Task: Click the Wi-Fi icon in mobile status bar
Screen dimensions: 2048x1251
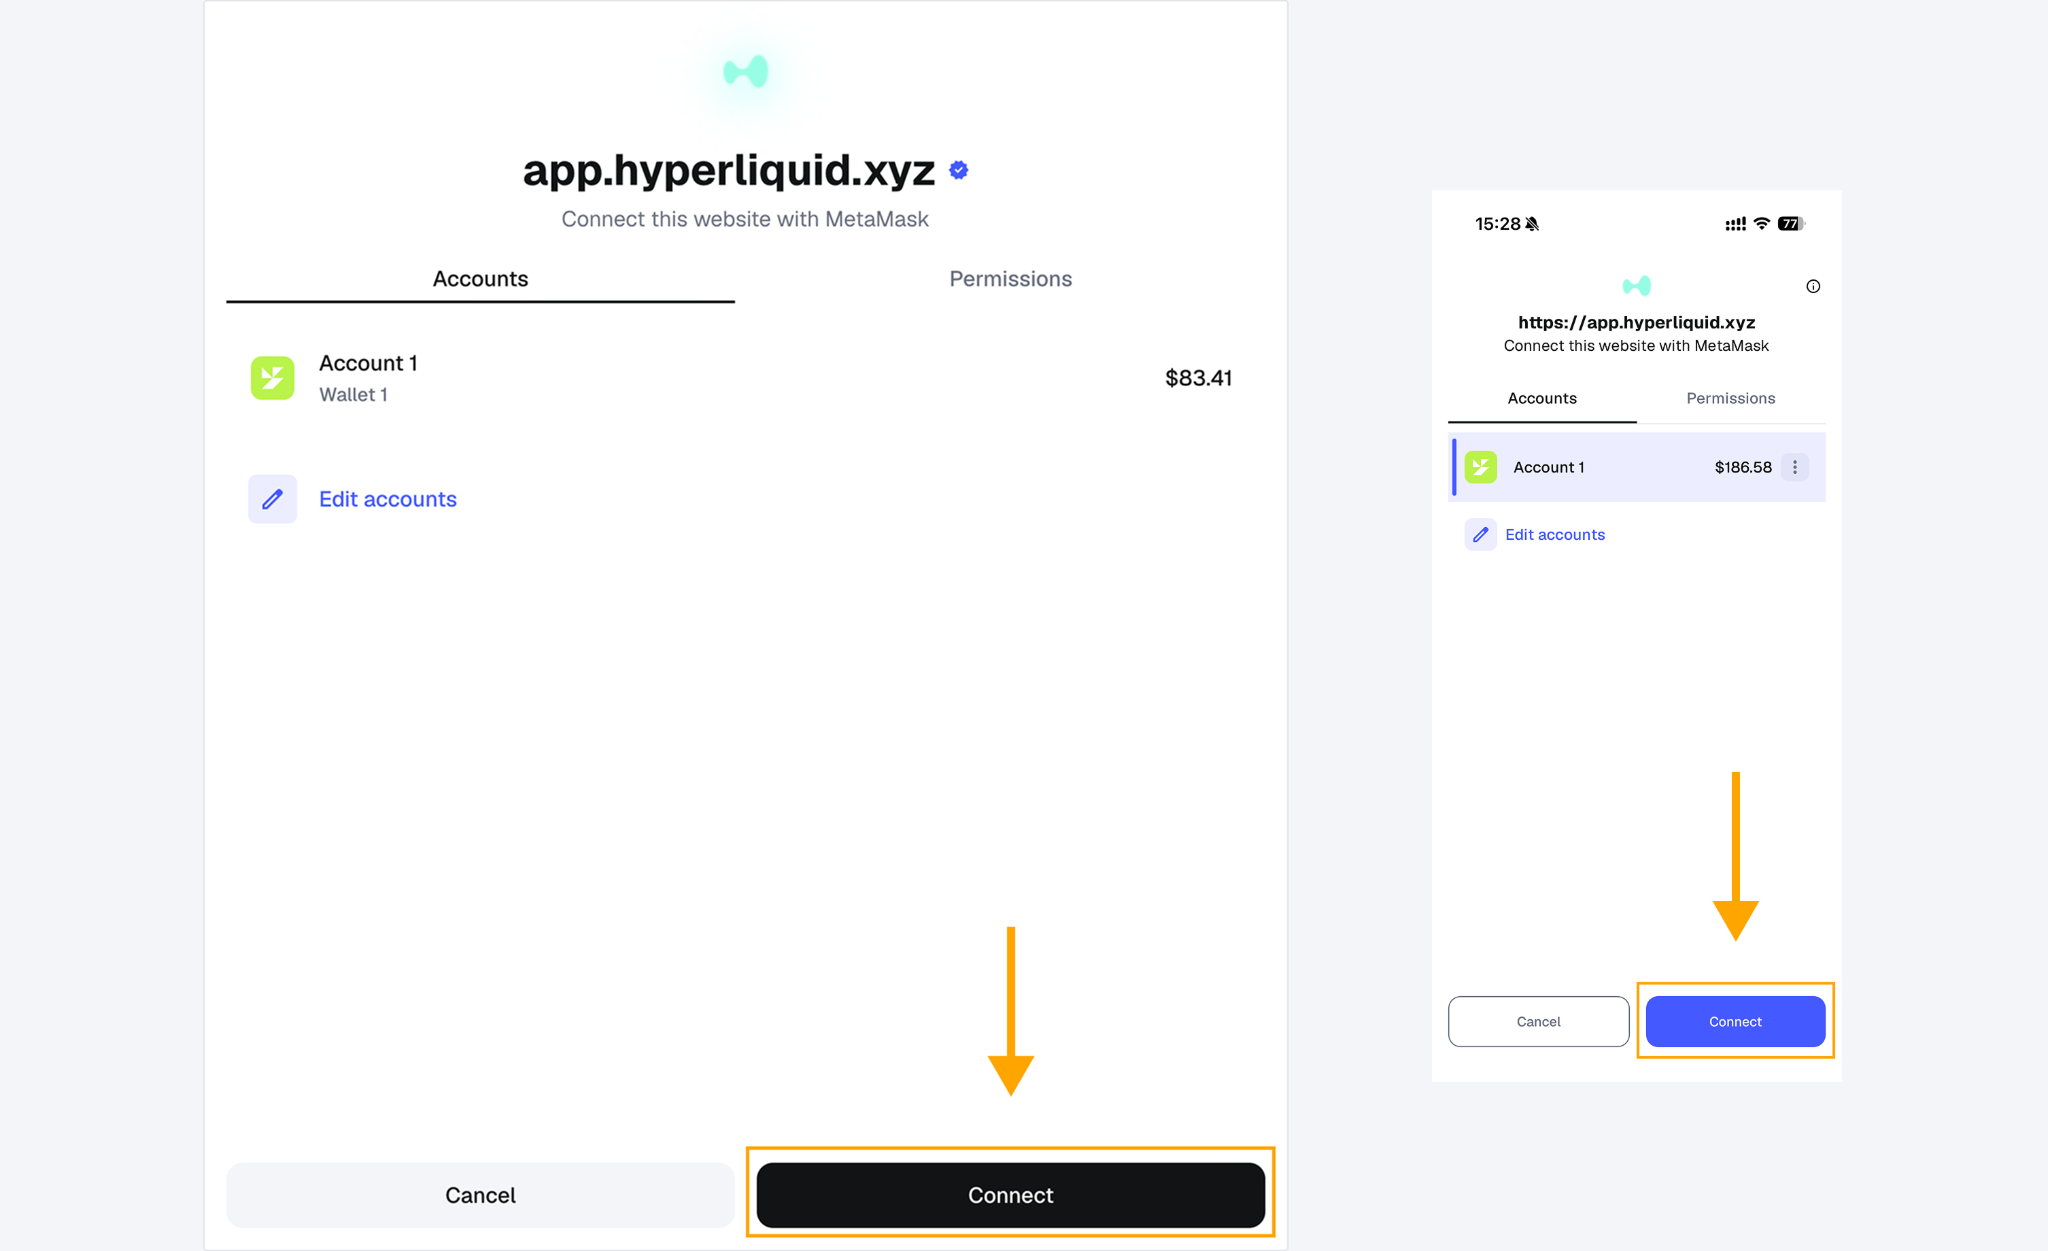Action: click(1762, 224)
